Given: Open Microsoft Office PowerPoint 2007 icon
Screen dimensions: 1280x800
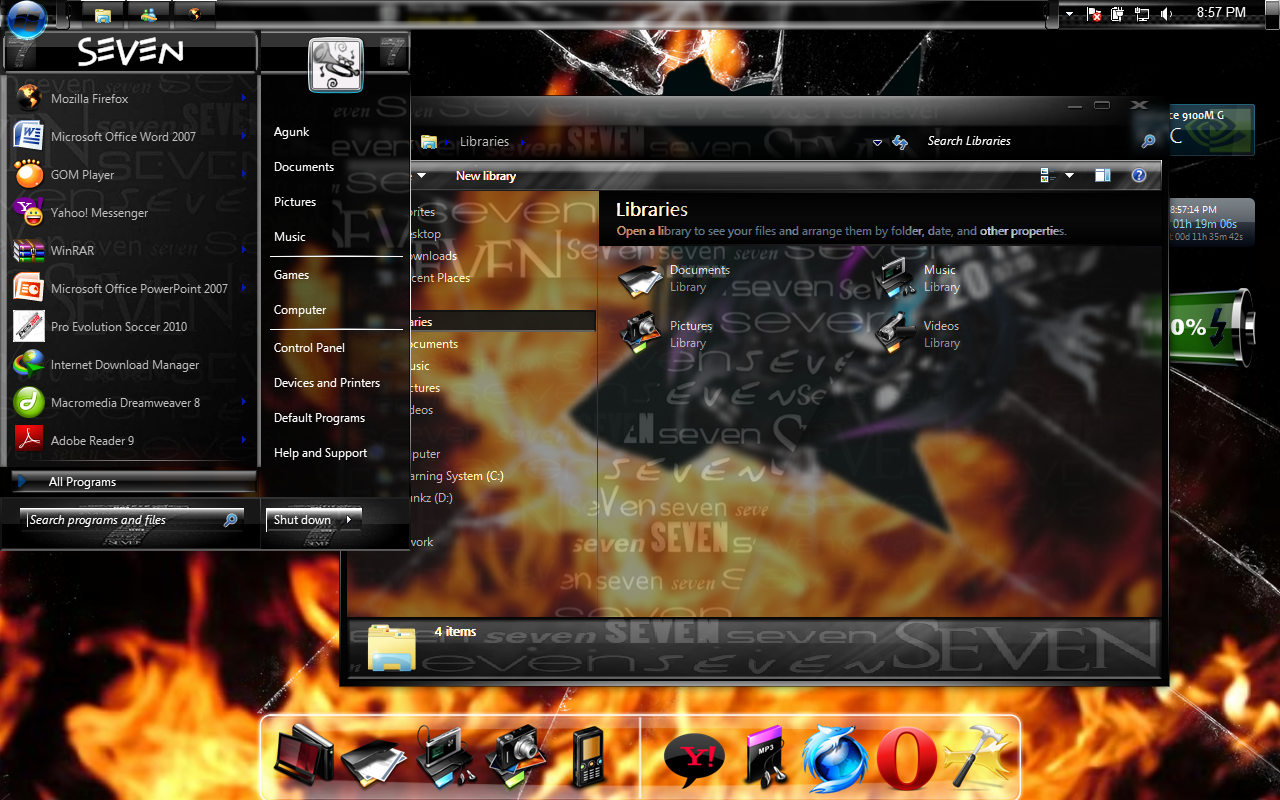Looking at the screenshot, I should (28, 288).
